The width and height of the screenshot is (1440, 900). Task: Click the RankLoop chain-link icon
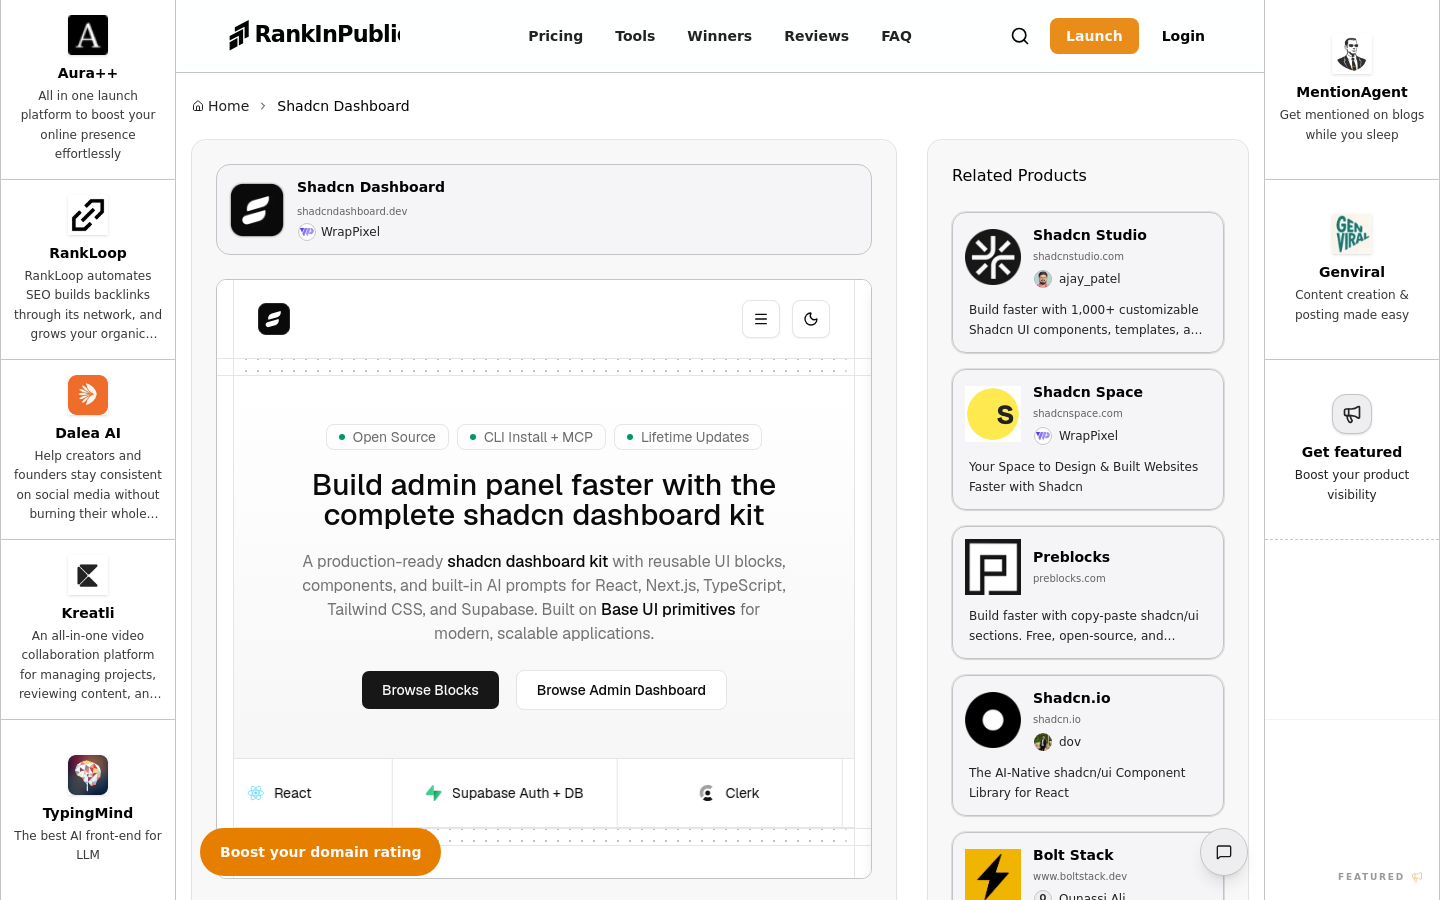point(88,215)
